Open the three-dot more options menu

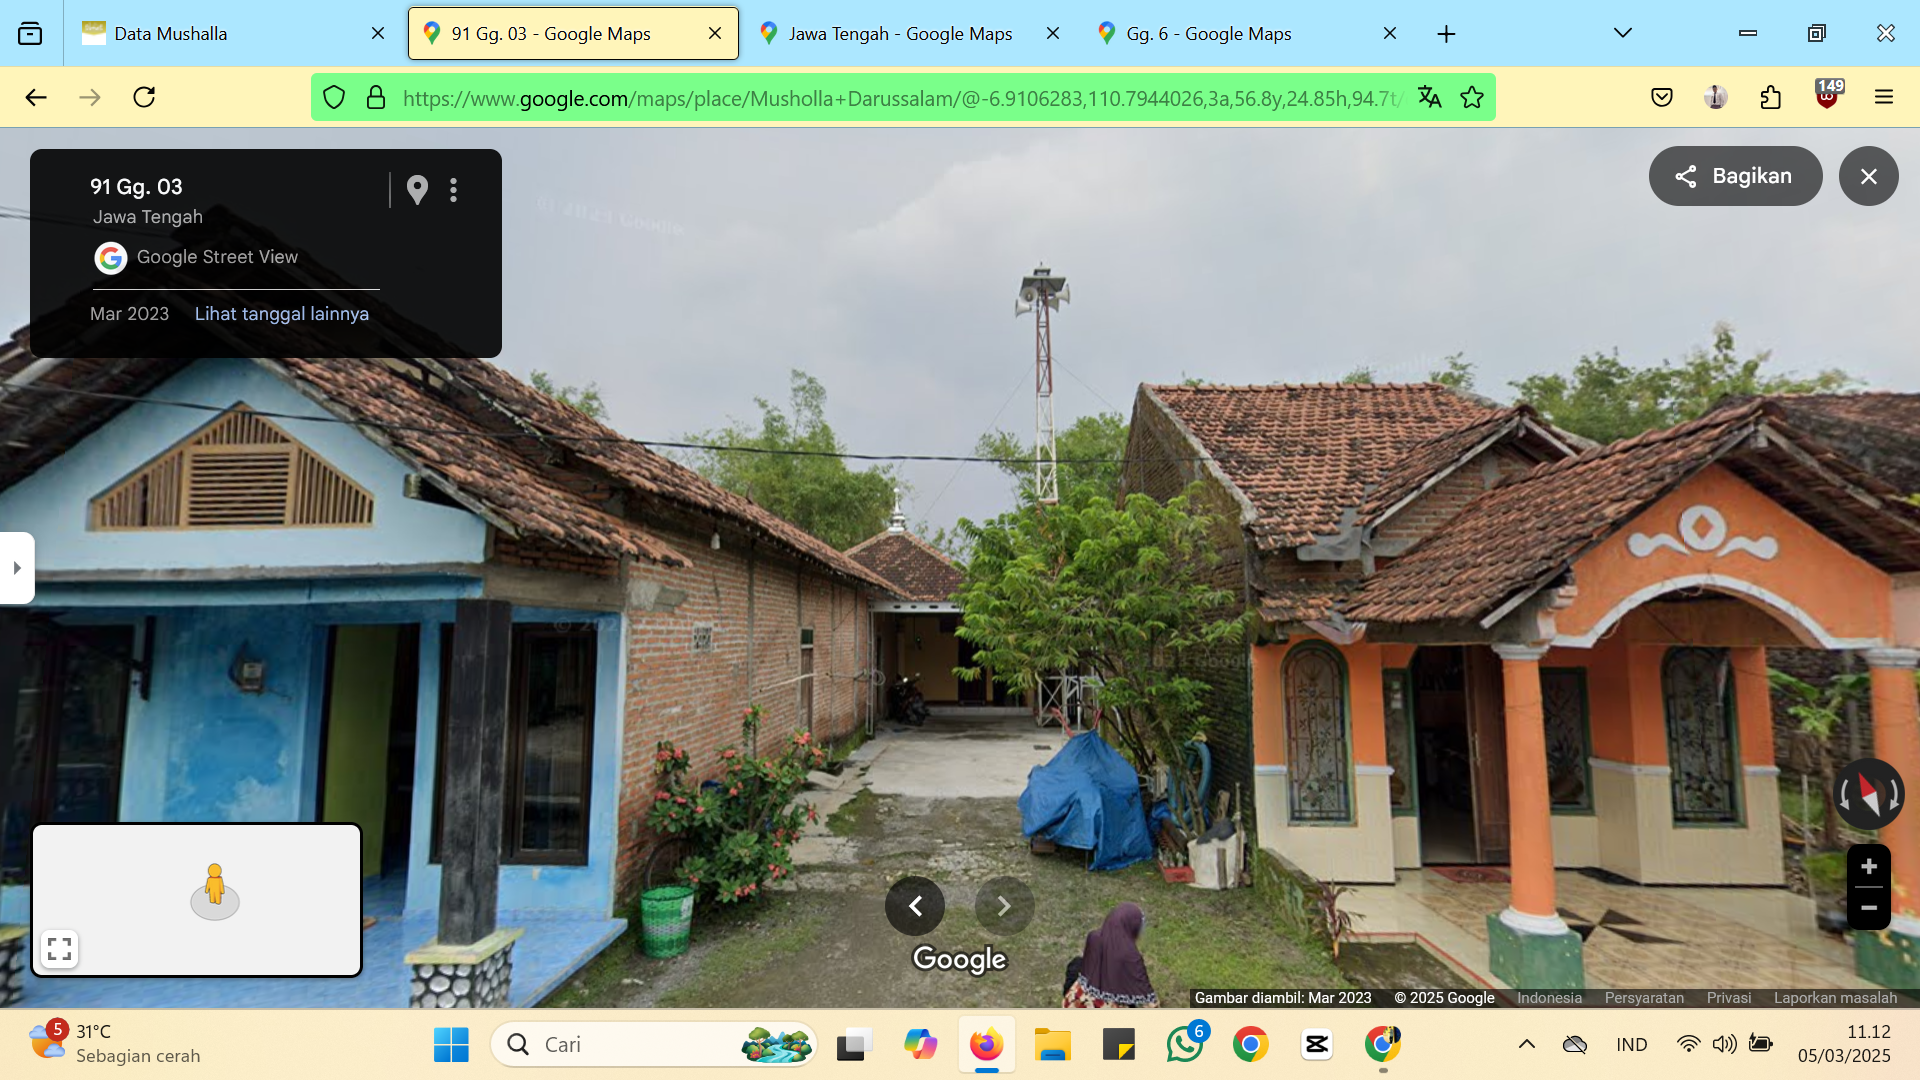coord(453,190)
